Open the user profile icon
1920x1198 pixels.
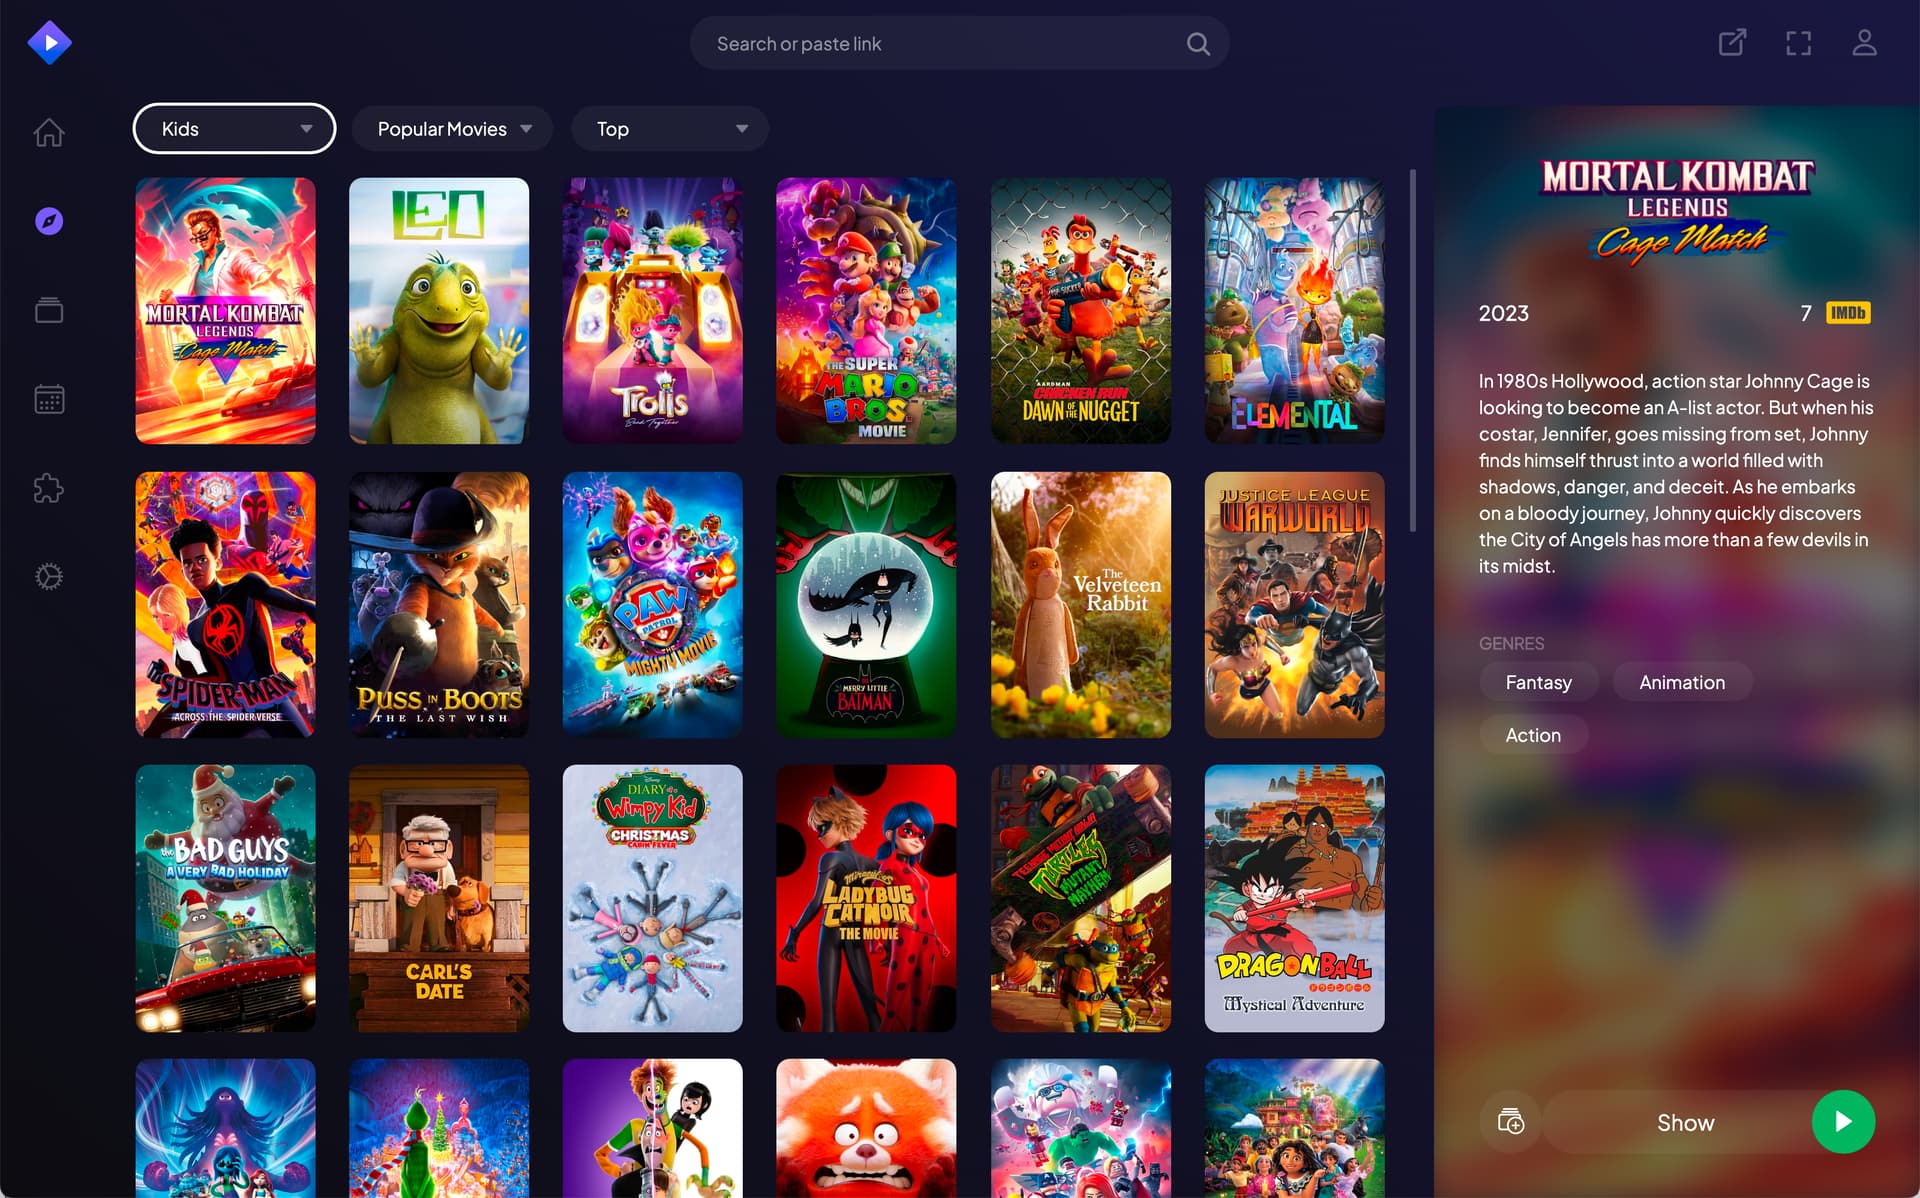point(1864,43)
